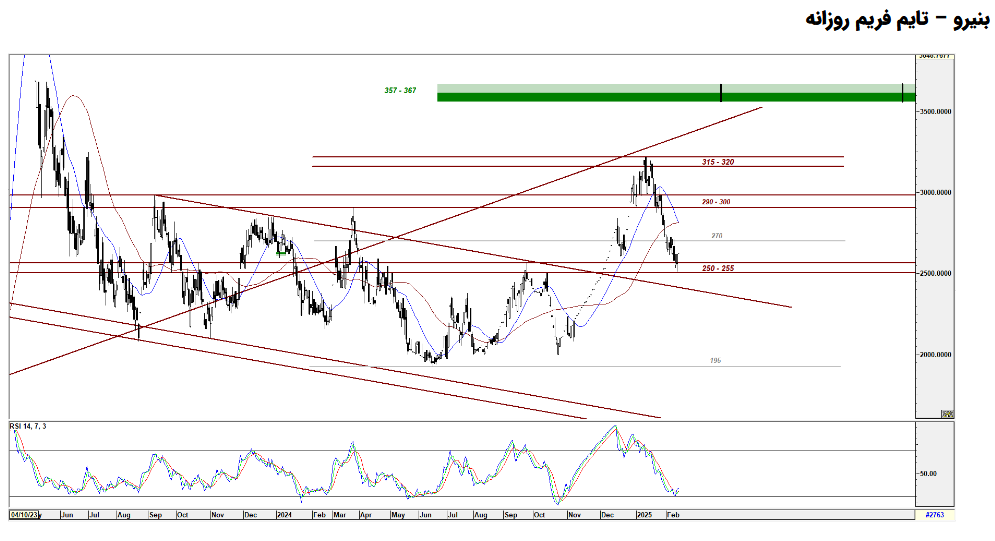Click the small icon at chart's bottom-right corner
This screenshot has height=541, width=995.
click(947, 413)
